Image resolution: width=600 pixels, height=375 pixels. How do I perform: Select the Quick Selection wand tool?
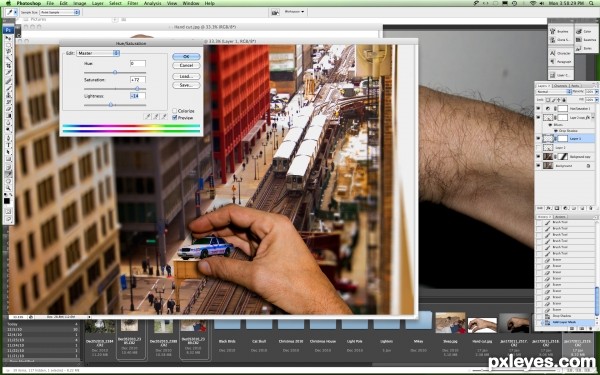(x=8, y=58)
